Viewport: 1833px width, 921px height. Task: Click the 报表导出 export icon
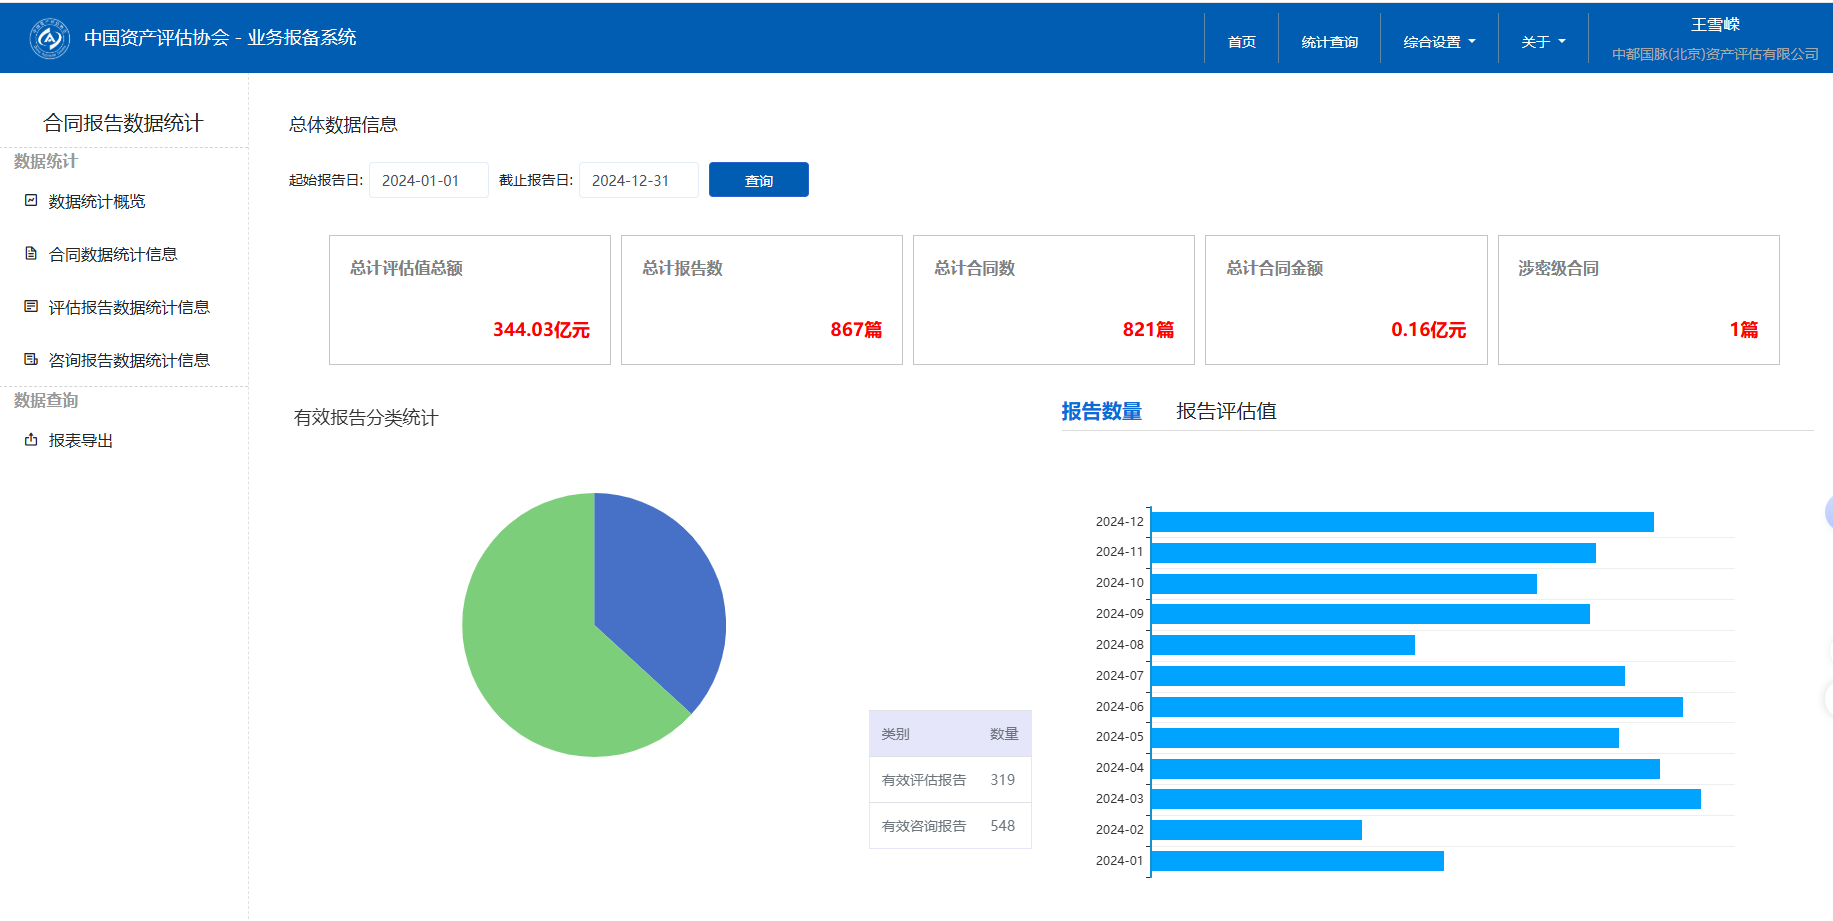pos(31,440)
